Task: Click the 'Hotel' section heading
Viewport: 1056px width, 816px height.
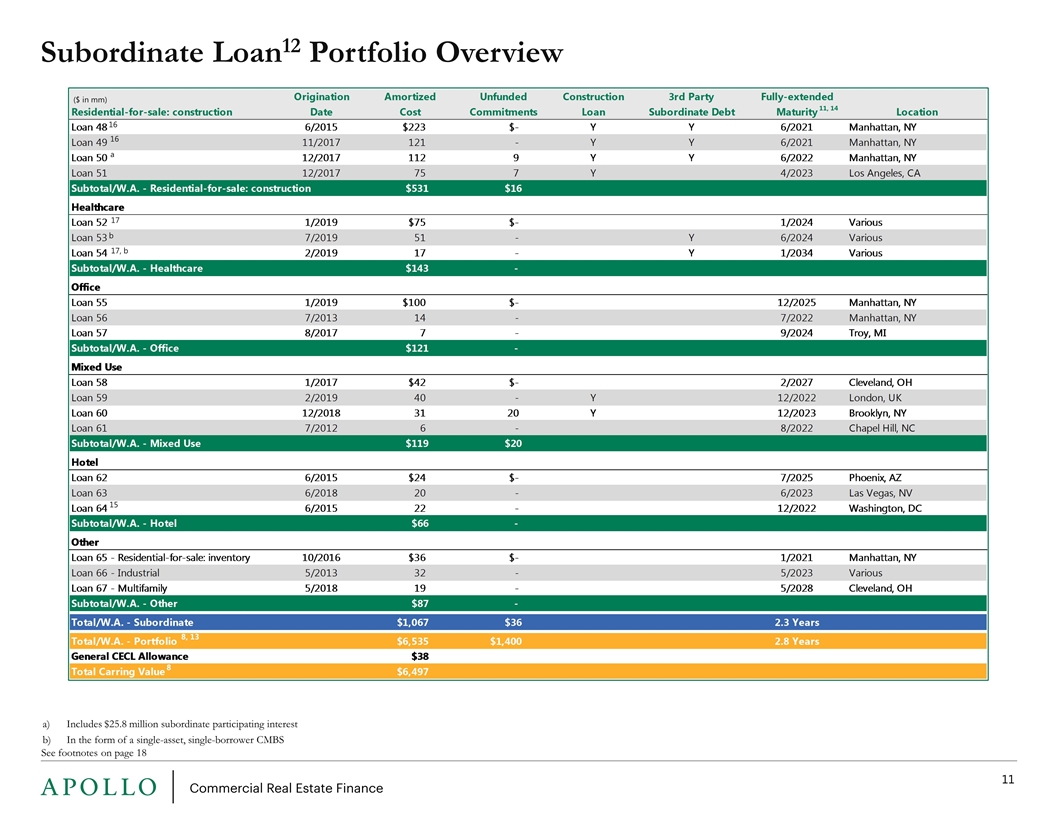Action: [84, 462]
